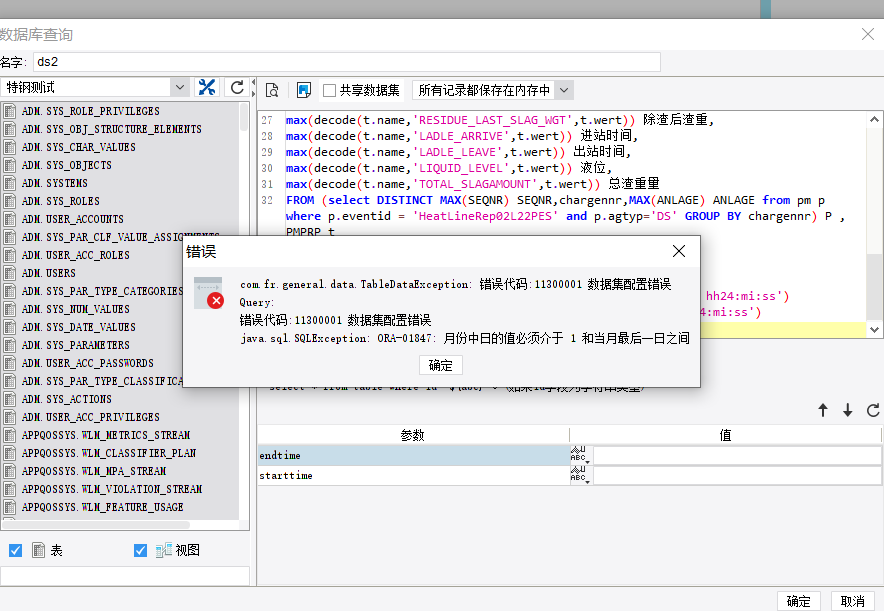Select table ADM.SYS_OBJ_STRUCTURE_ELEMENTS
This screenshot has width=884, height=611.
[x=112, y=129]
